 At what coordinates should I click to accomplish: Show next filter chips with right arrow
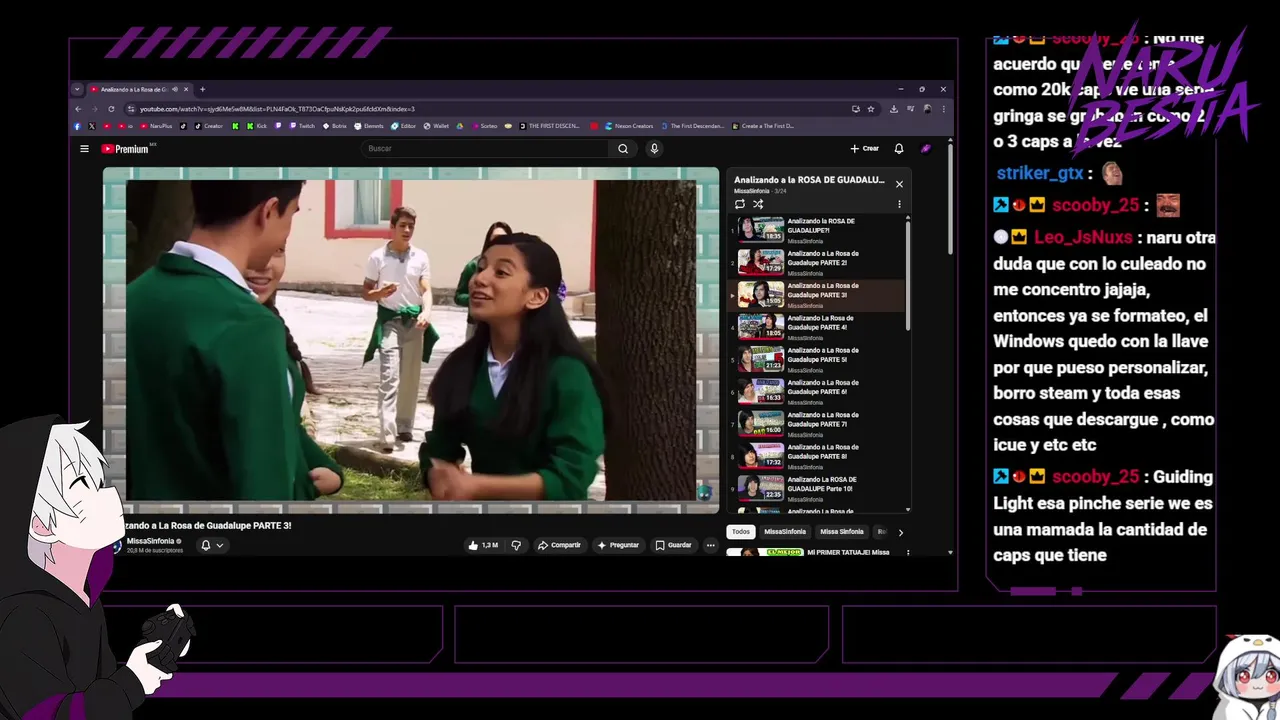(900, 532)
